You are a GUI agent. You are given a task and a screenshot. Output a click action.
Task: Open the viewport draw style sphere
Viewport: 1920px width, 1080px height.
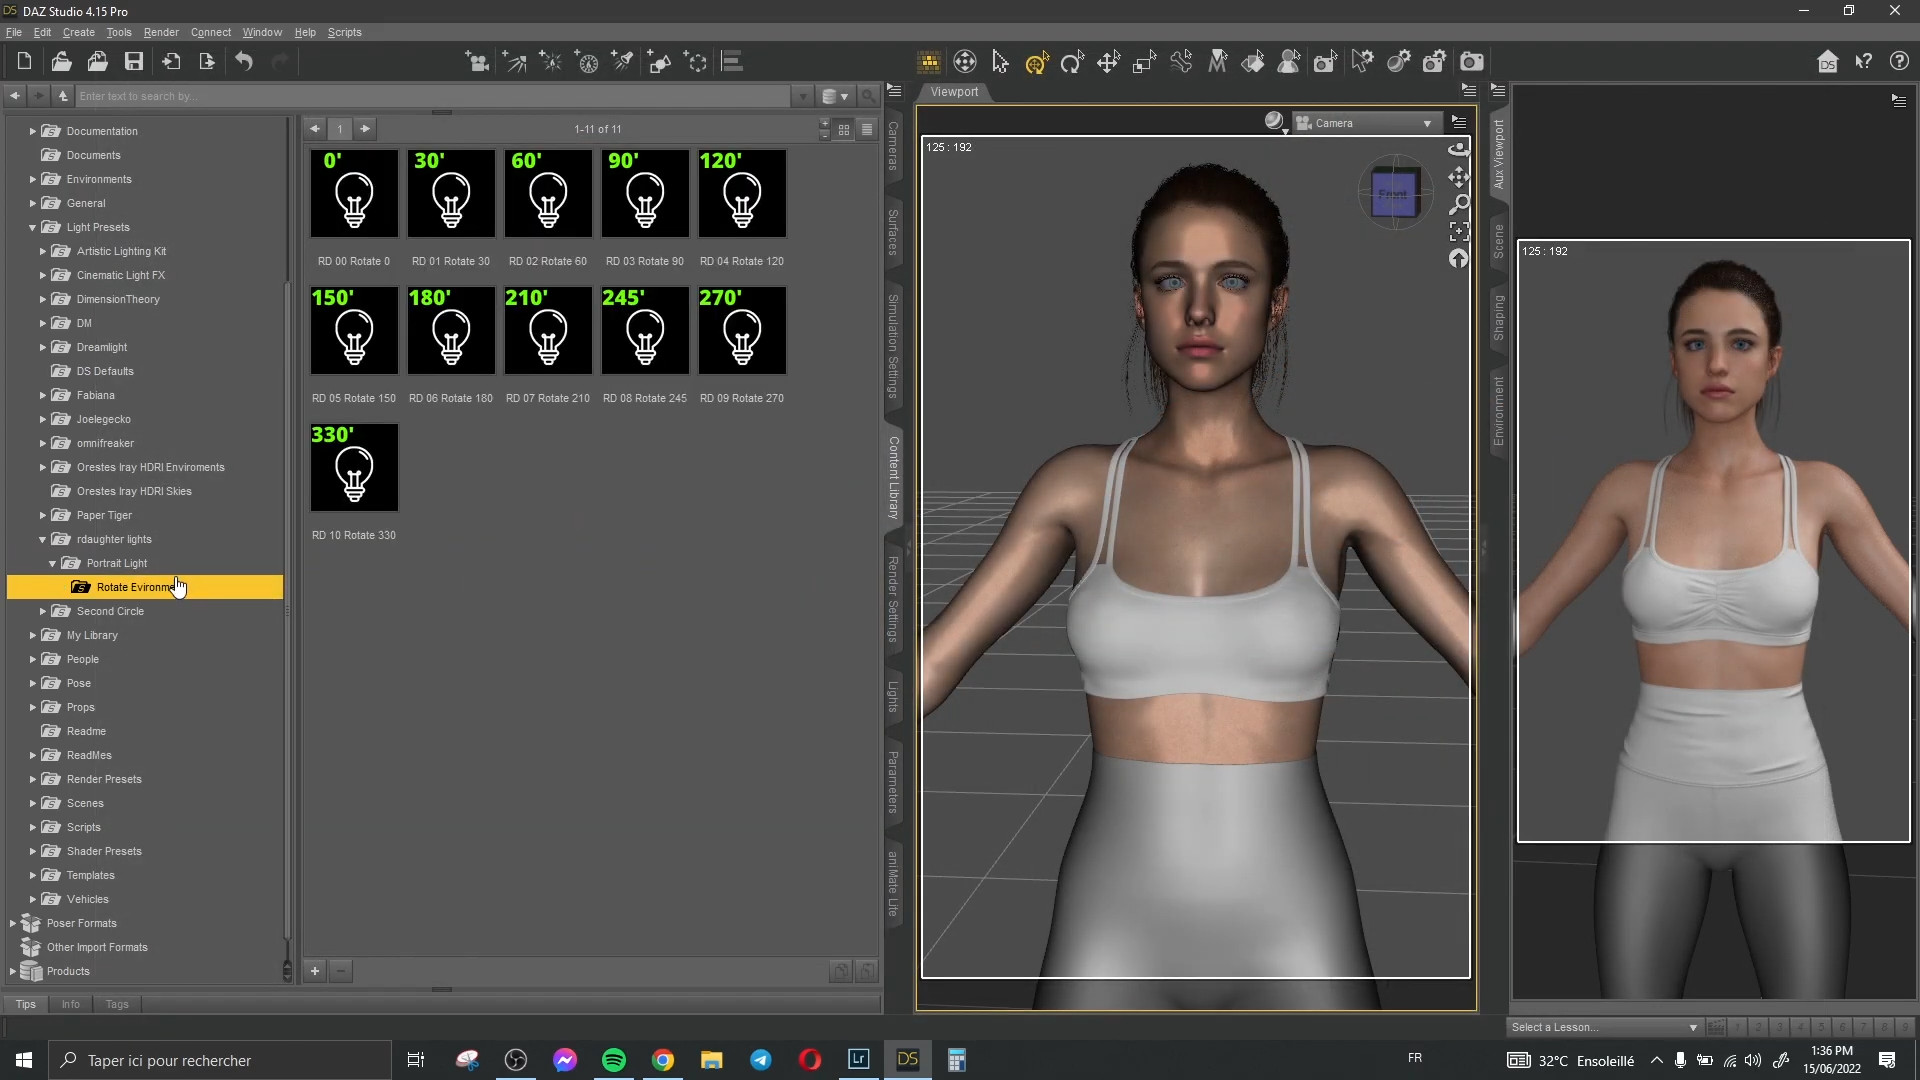[x=1274, y=122]
